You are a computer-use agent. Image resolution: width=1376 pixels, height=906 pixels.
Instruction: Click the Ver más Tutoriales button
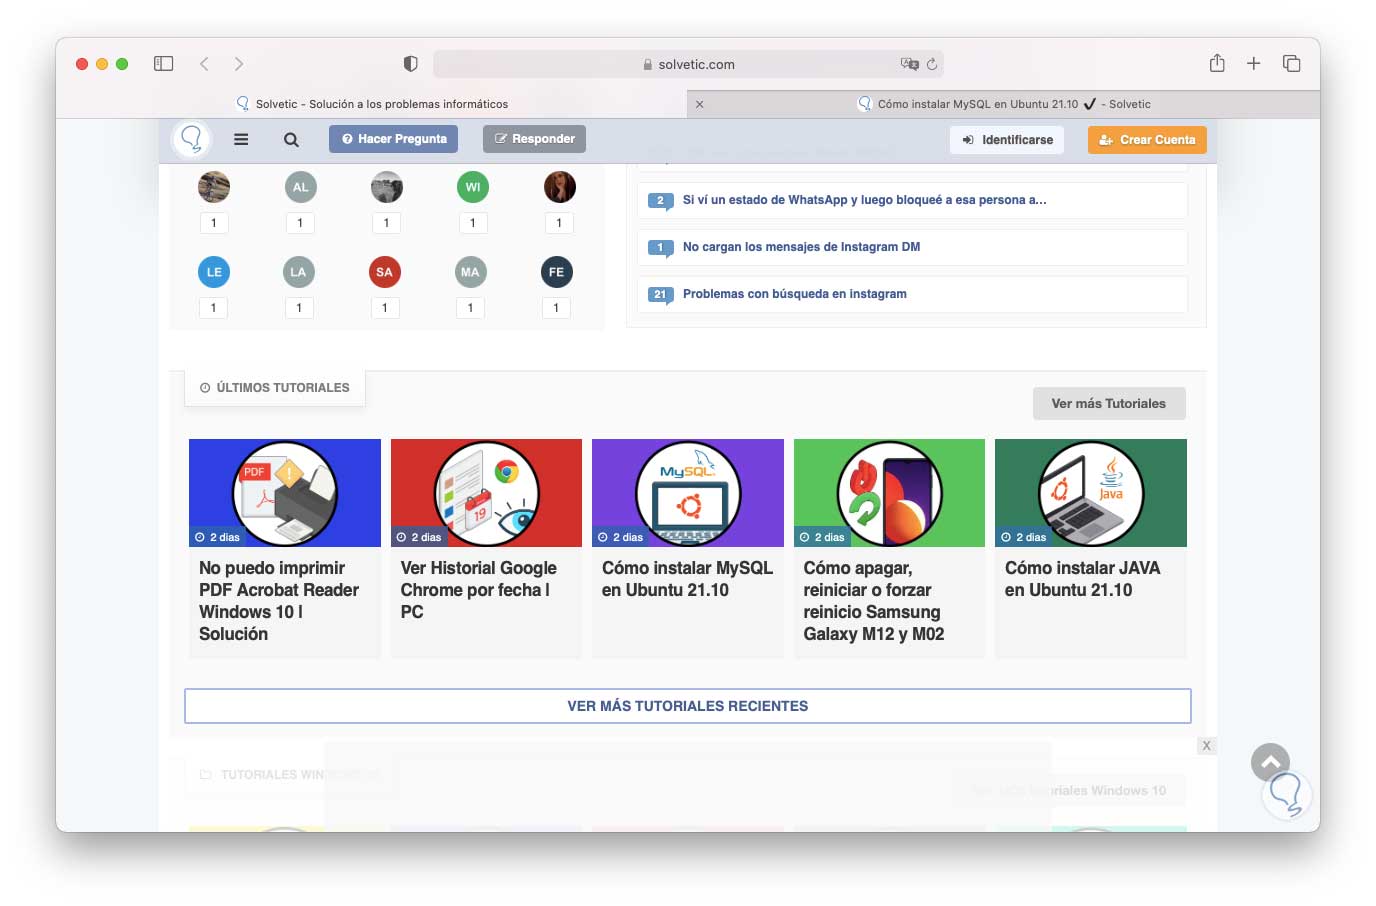pyautogui.click(x=1108, y=404)
